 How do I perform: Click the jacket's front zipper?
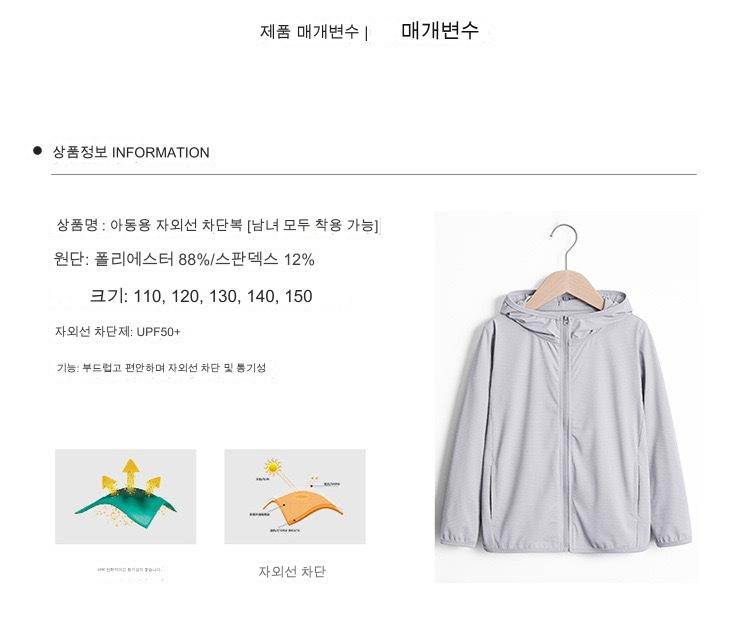pos(567,433)
